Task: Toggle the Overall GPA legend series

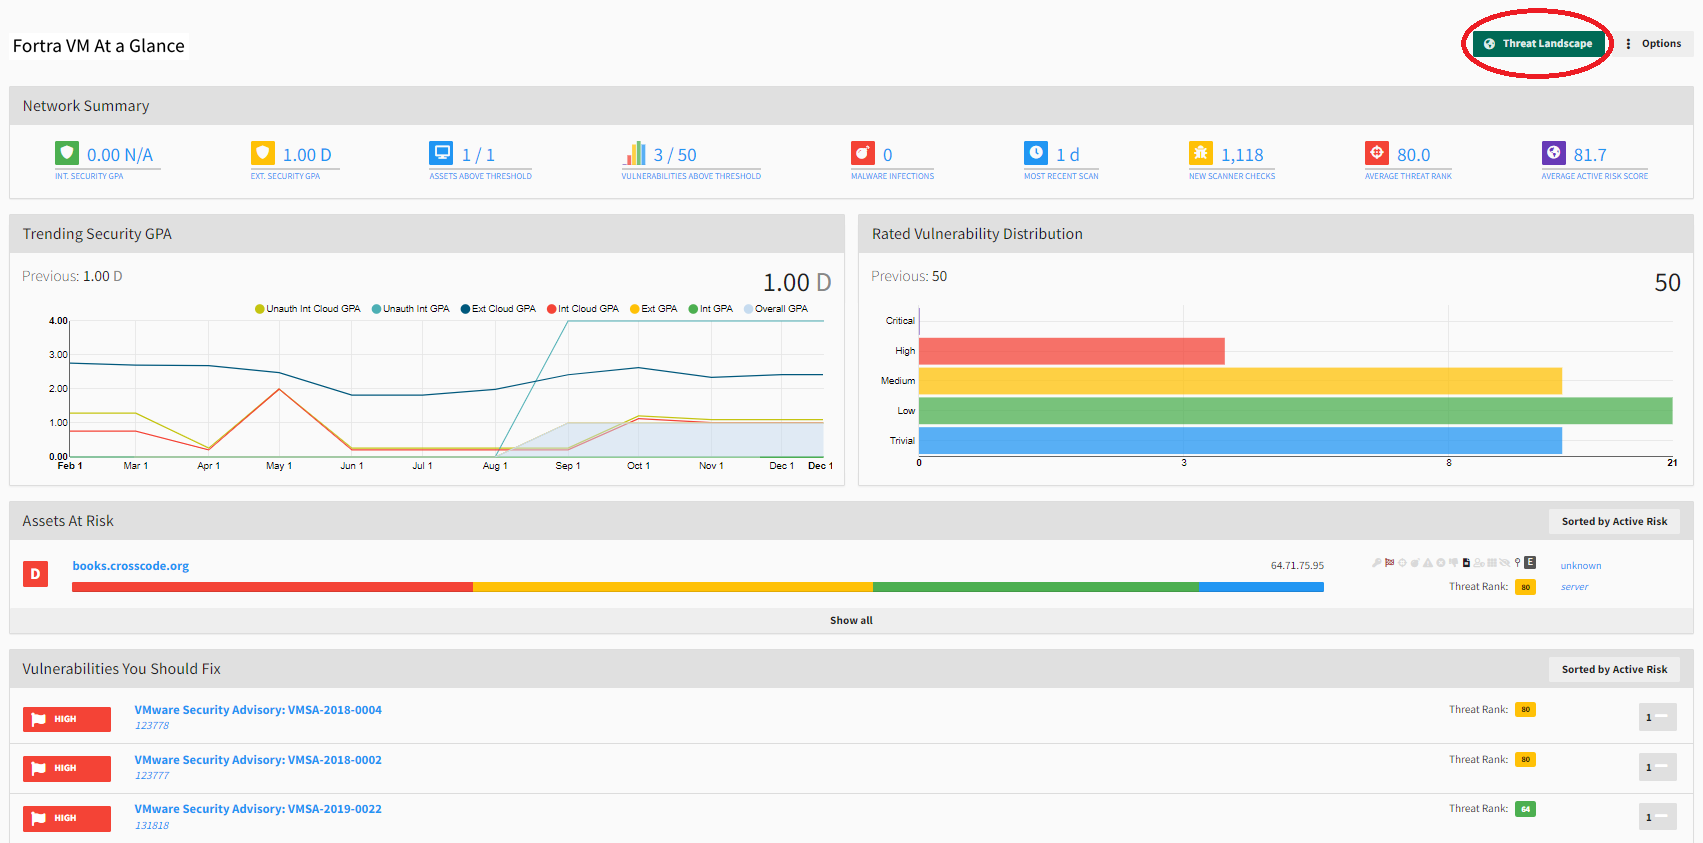Action: pos(776,309)
